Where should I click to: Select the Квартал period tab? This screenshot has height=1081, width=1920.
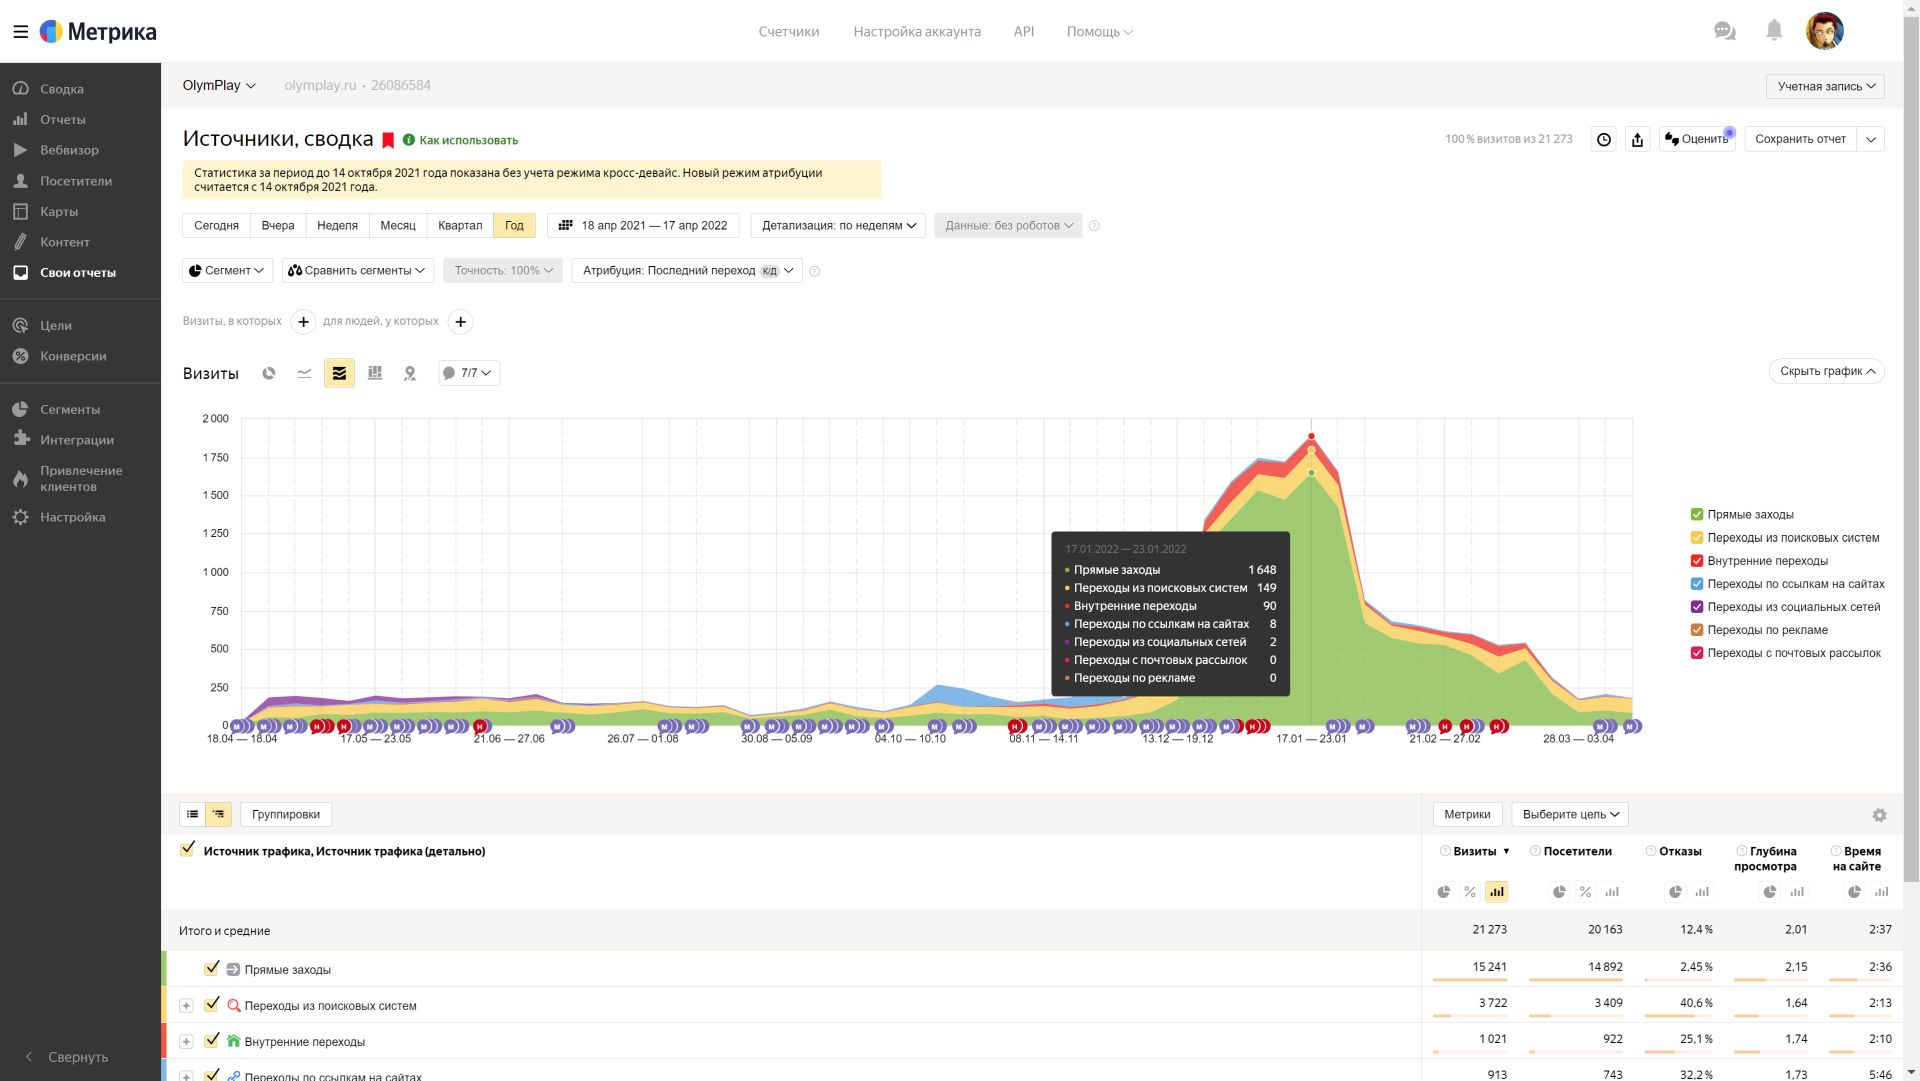[x=460, y=226]
